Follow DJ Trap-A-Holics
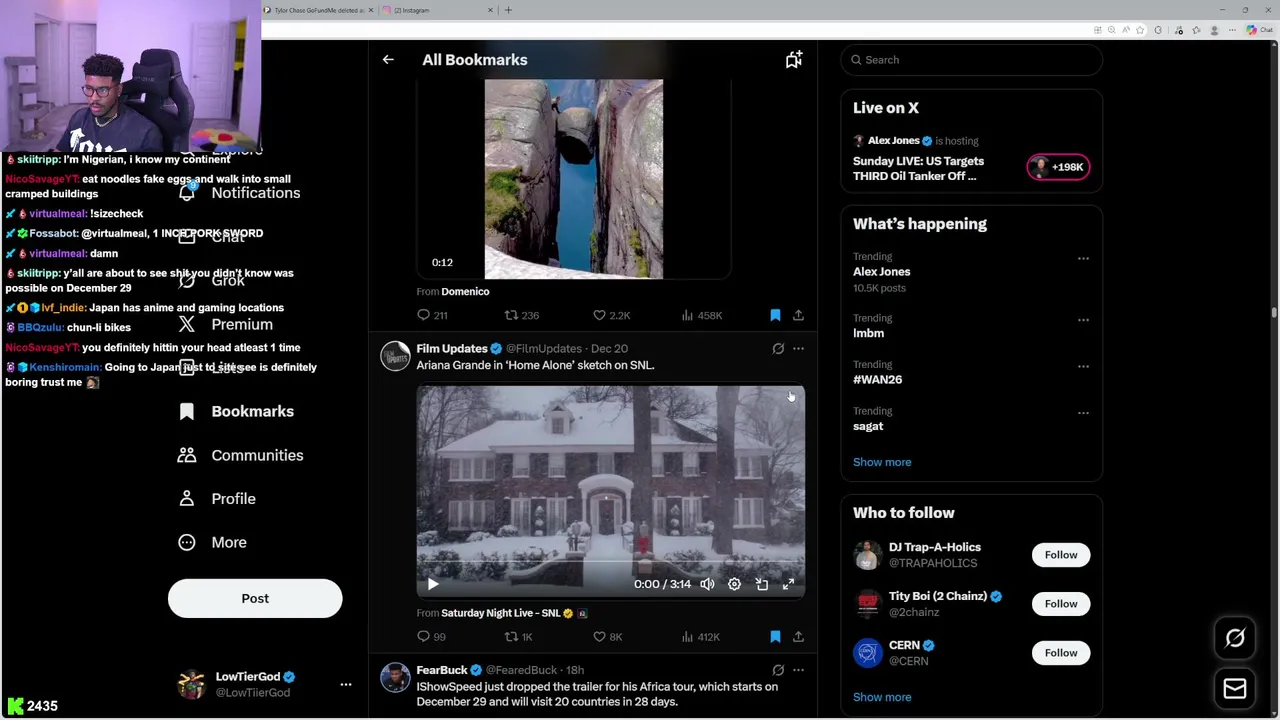This screenshot has width=1280, height=720. coord(1061,555)
